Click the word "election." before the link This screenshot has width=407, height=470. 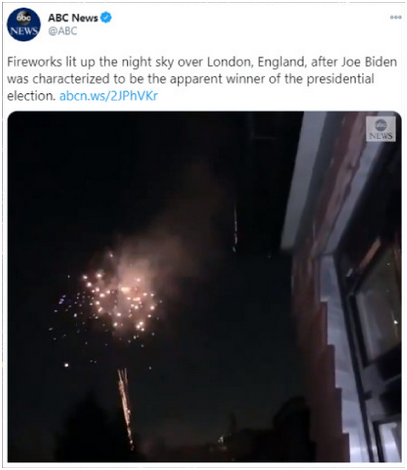pyautogui.click(x=31, y=96)
